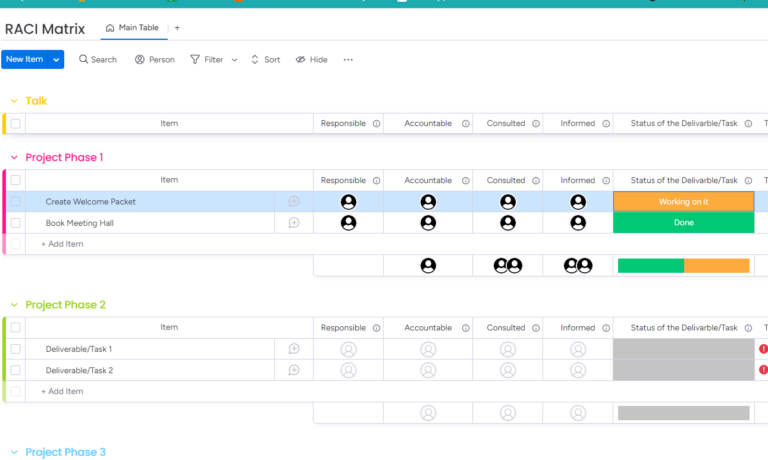Click the Hide columns icon

point(300,60)
